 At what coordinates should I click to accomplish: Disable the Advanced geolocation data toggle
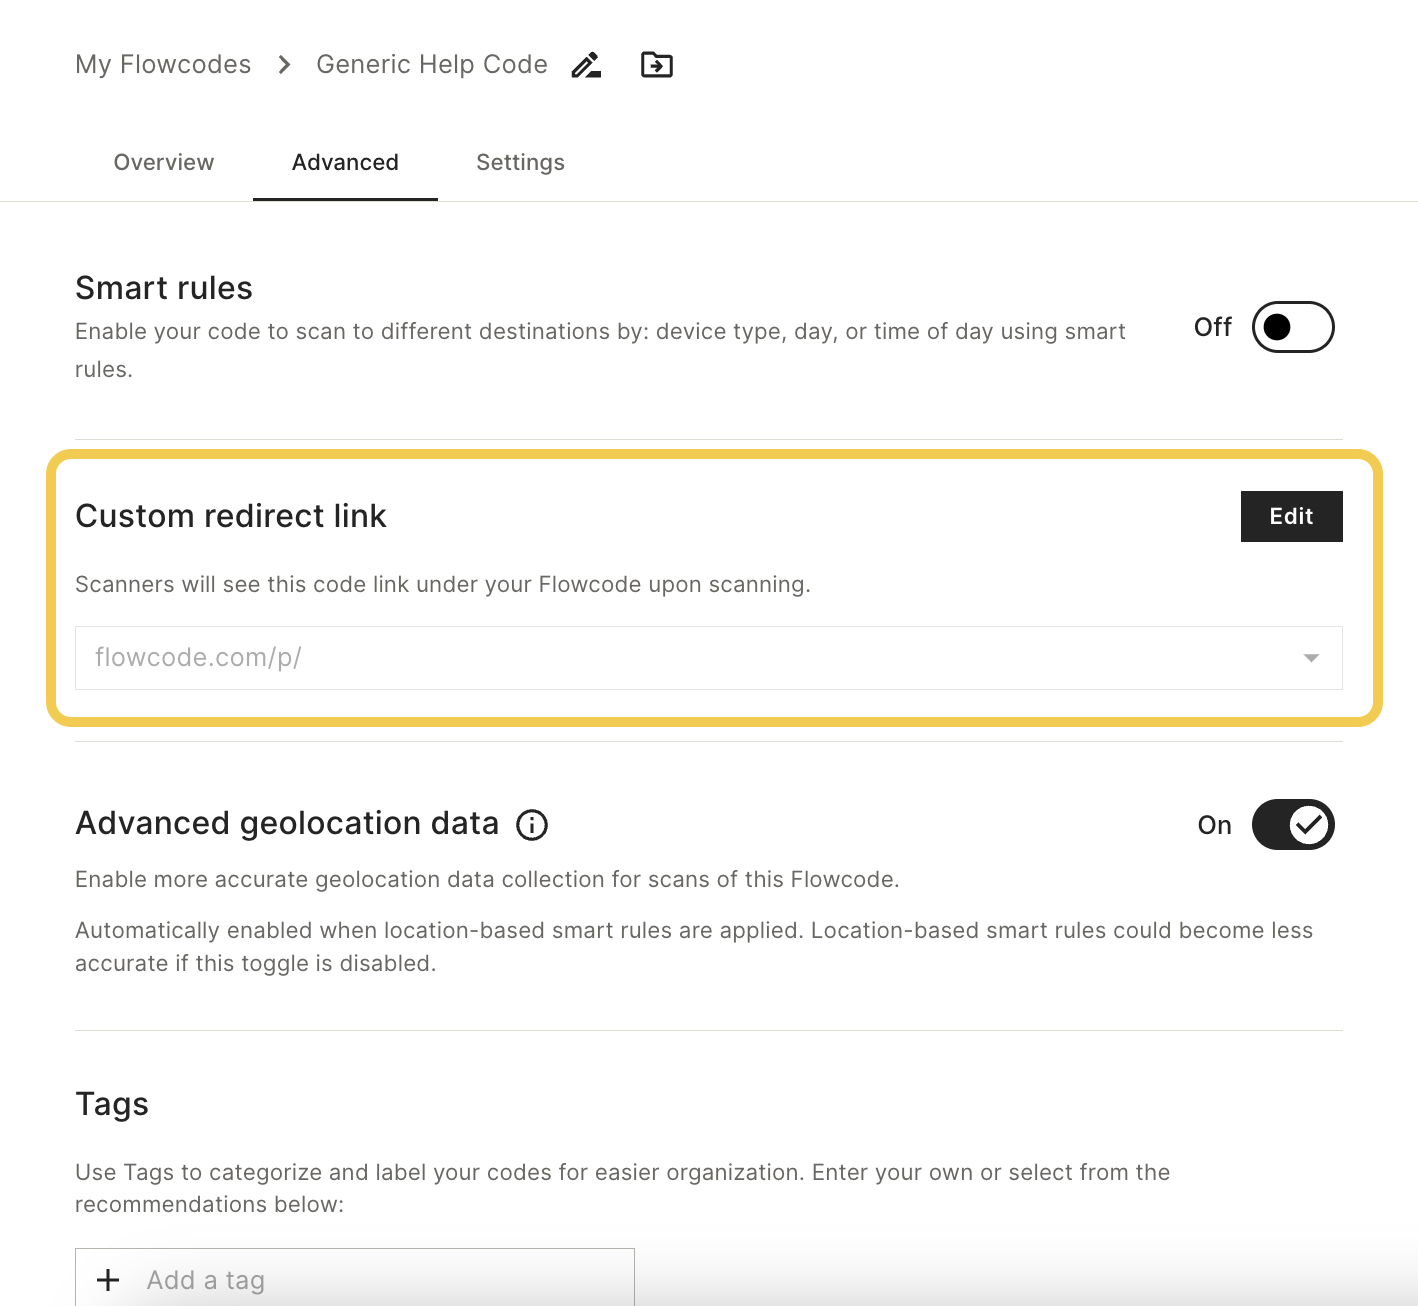tap(1293, 824)
